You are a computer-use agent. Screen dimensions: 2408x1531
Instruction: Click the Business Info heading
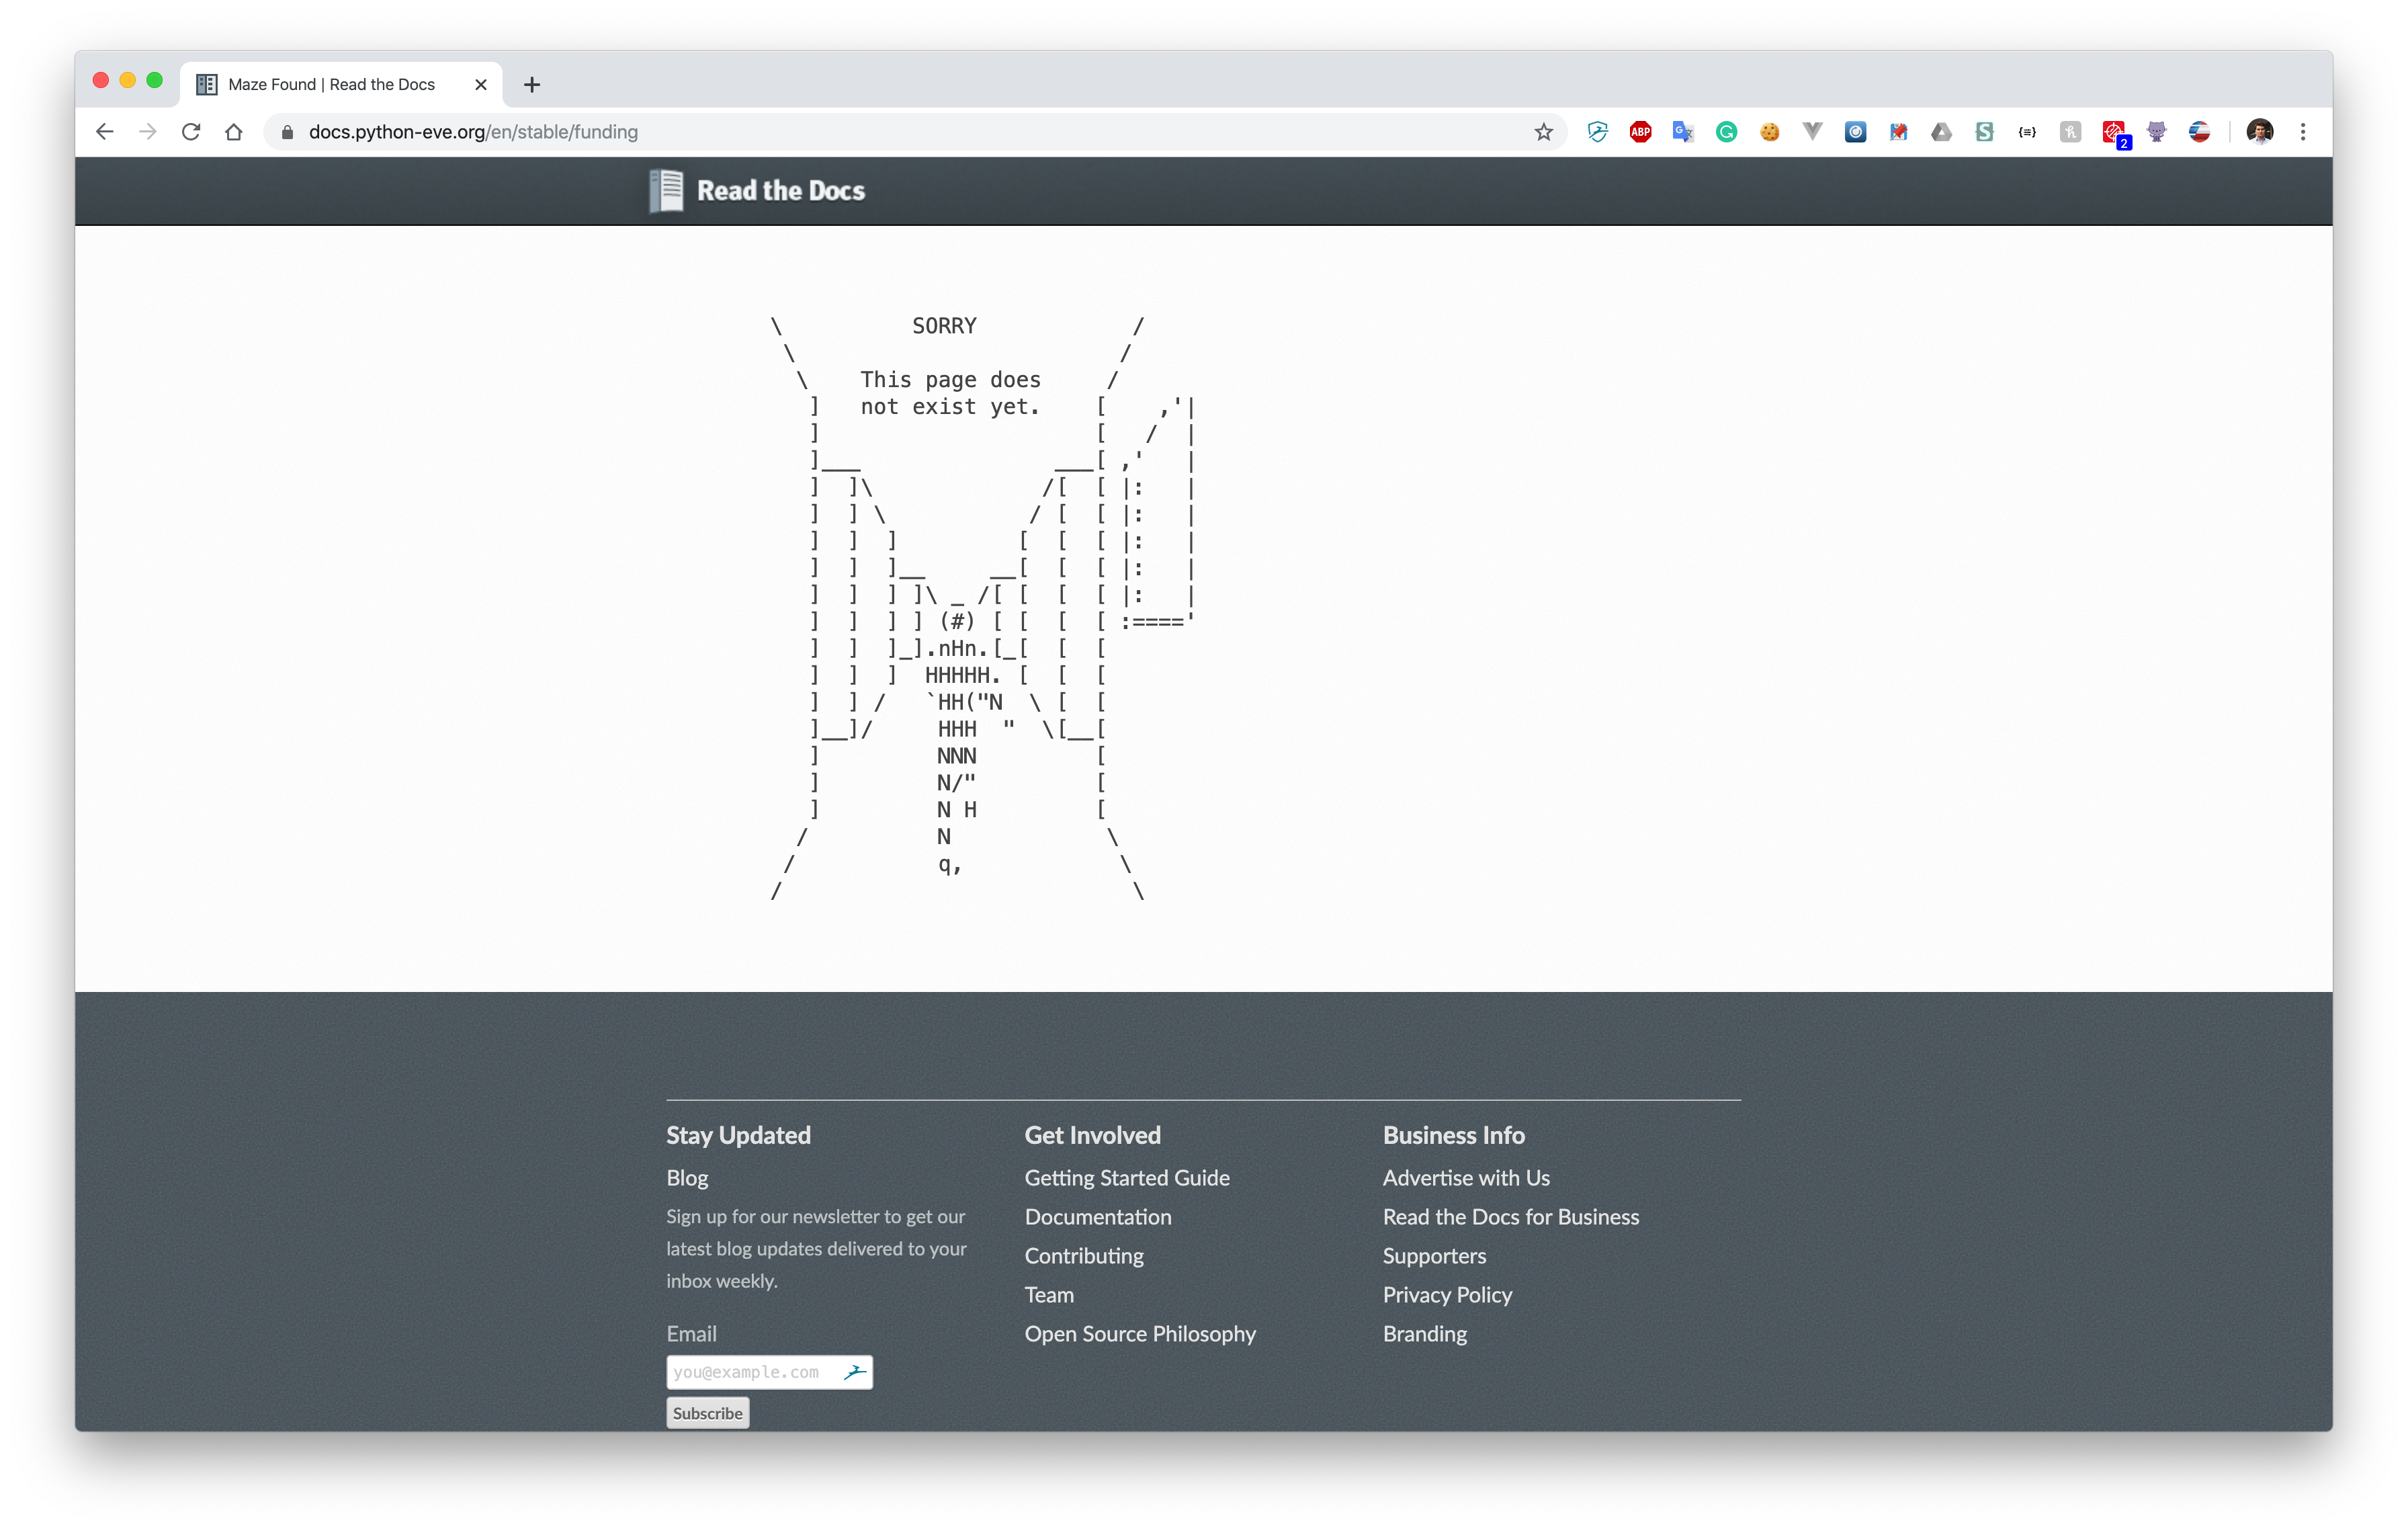coord(1454,1135)
